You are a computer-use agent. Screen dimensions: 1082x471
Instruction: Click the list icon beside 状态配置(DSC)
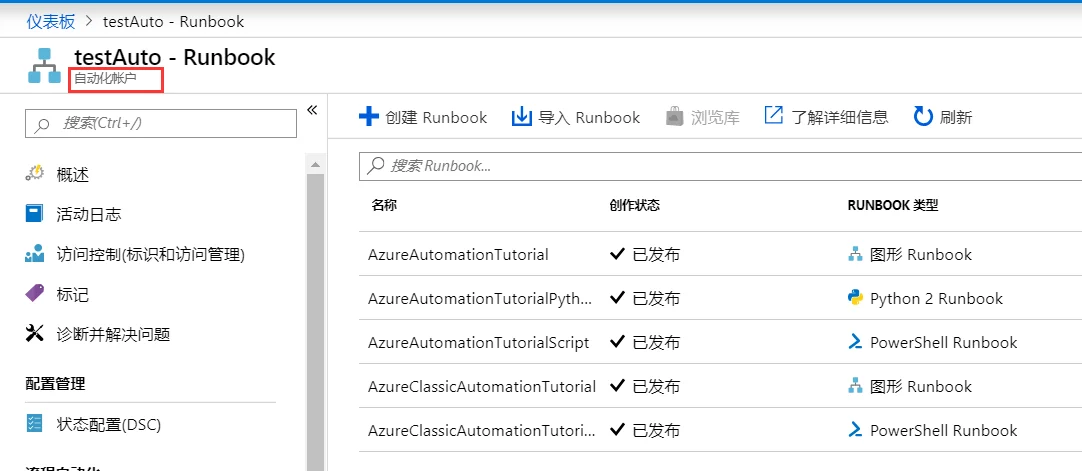pyautogui.click(x=34, y=423)
